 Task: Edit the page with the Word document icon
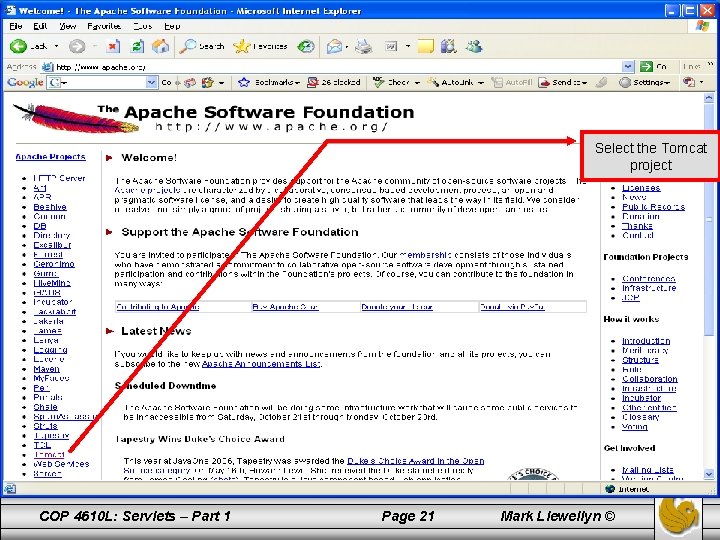391,46
